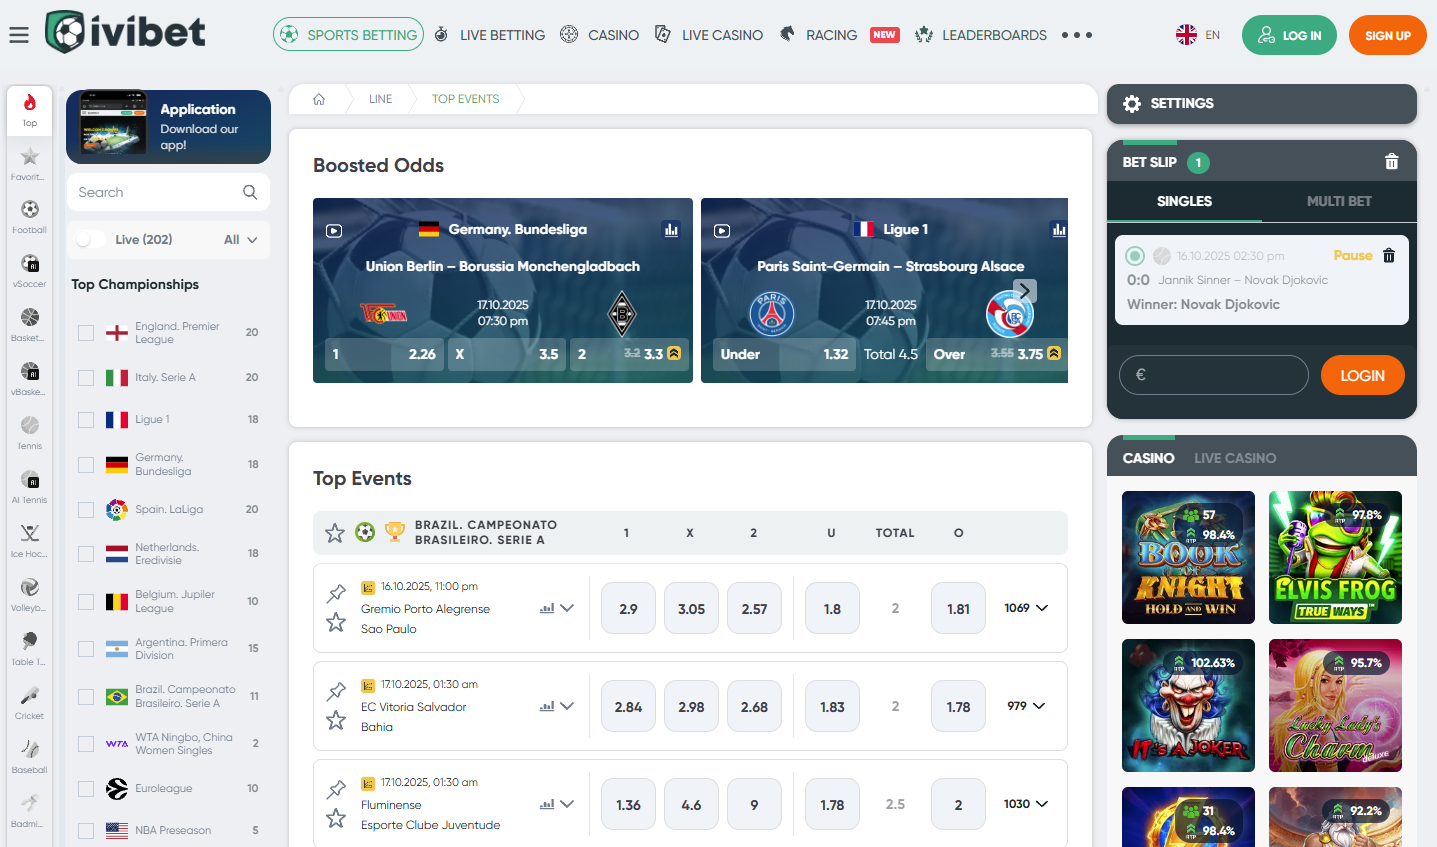The width and height of the screenshot is (1437, 847).
Task: Open the hamburger menu icon
Action: (x=19, y=35)
